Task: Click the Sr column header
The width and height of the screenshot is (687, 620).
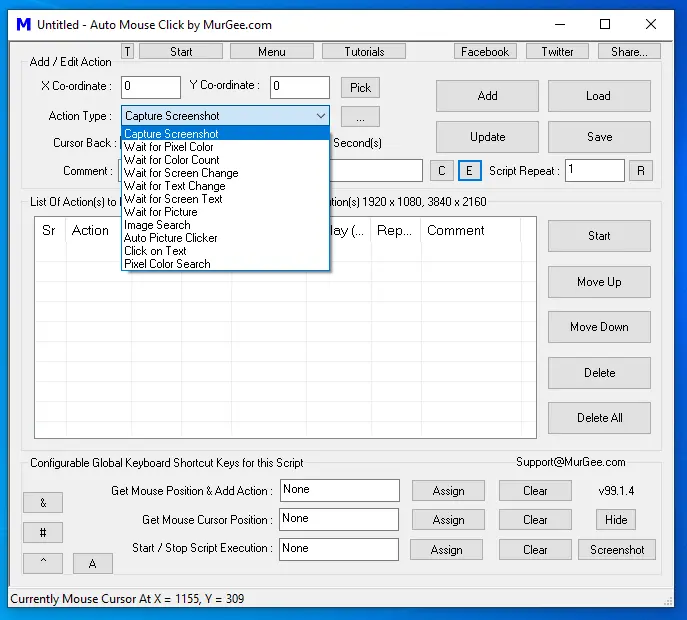Action: pyautogui.click(x=50, y=230)
